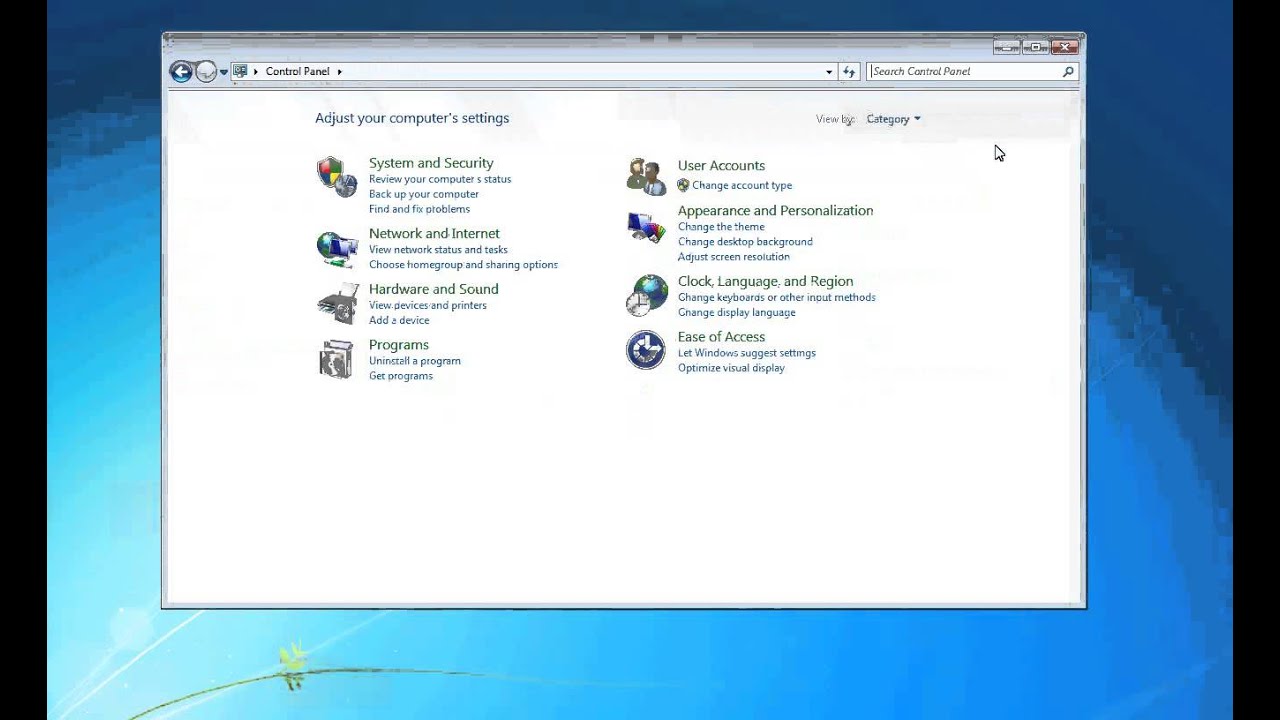Screen dimensions: 1280x720
Task: Open the Clock, Language, and Region icon
Action: coord(646,296)
